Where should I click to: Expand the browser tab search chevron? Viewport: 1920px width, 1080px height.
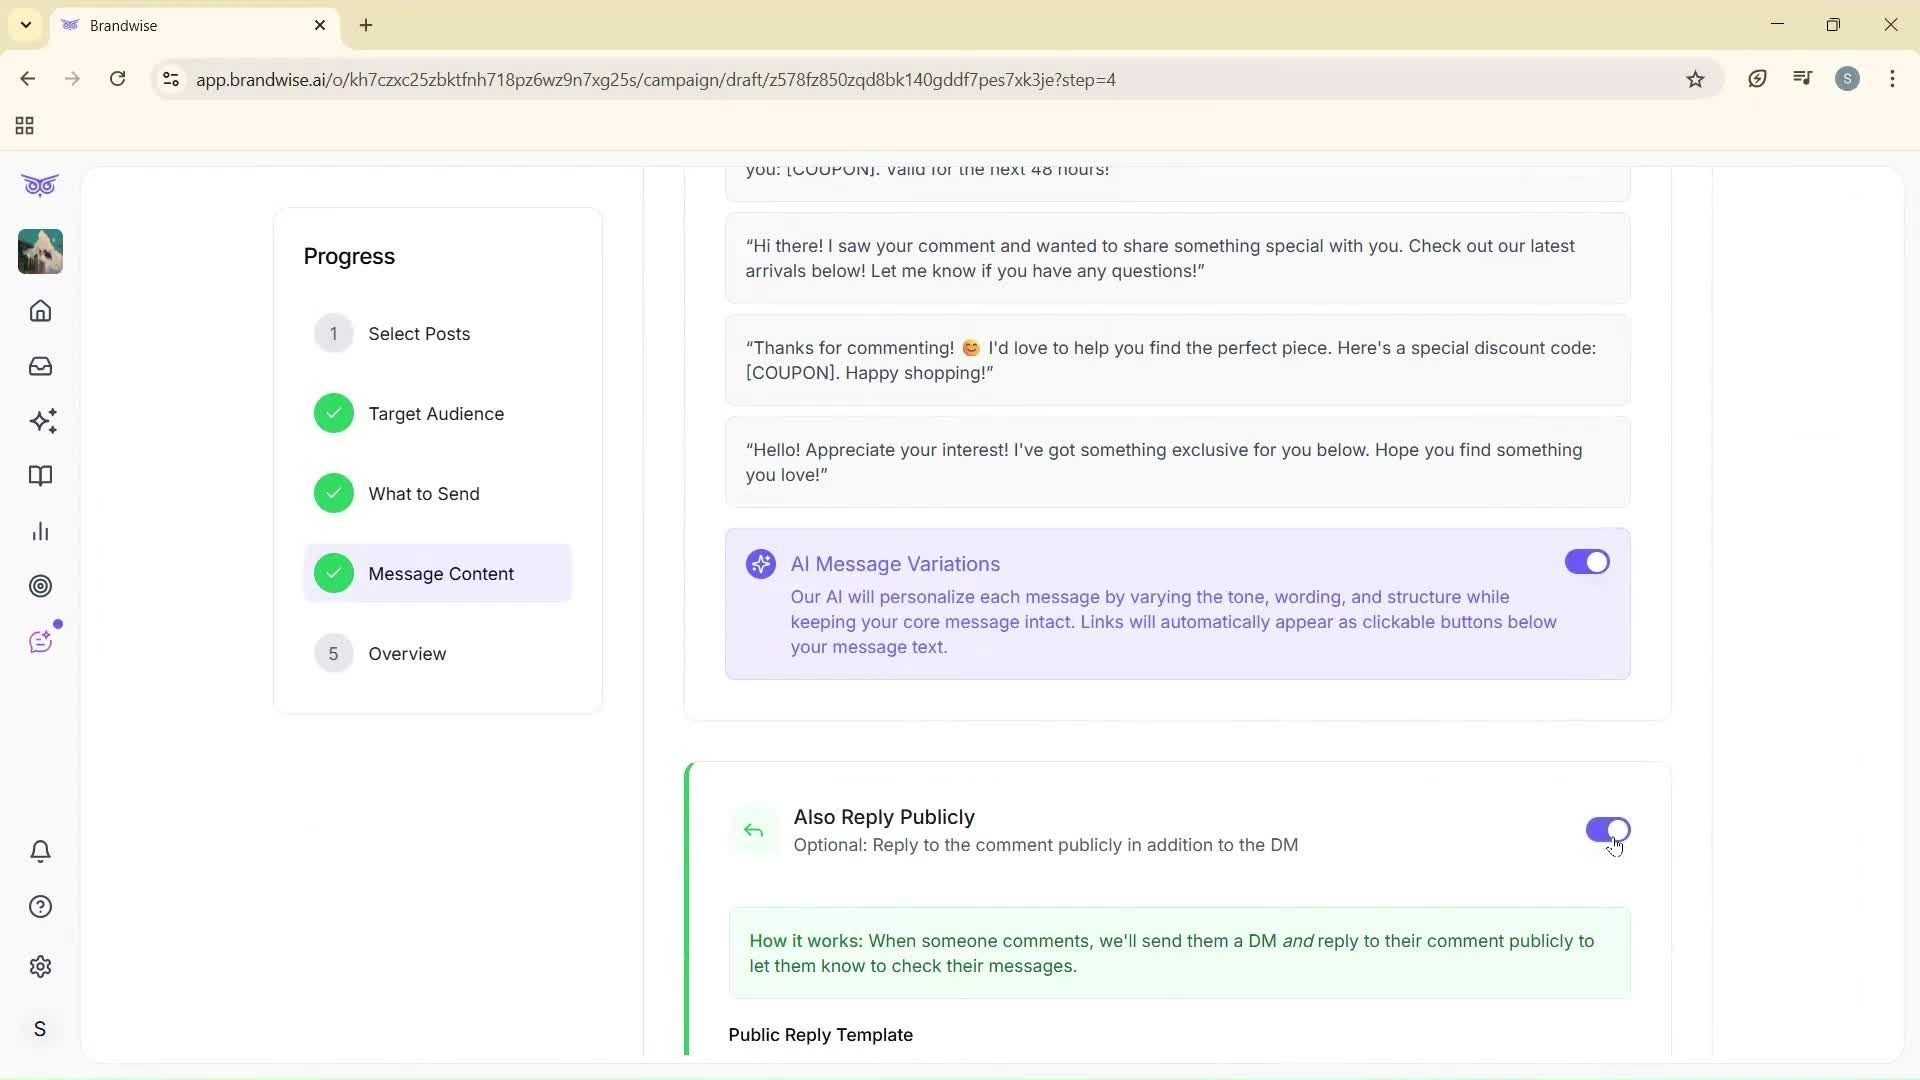coord(25,25)
